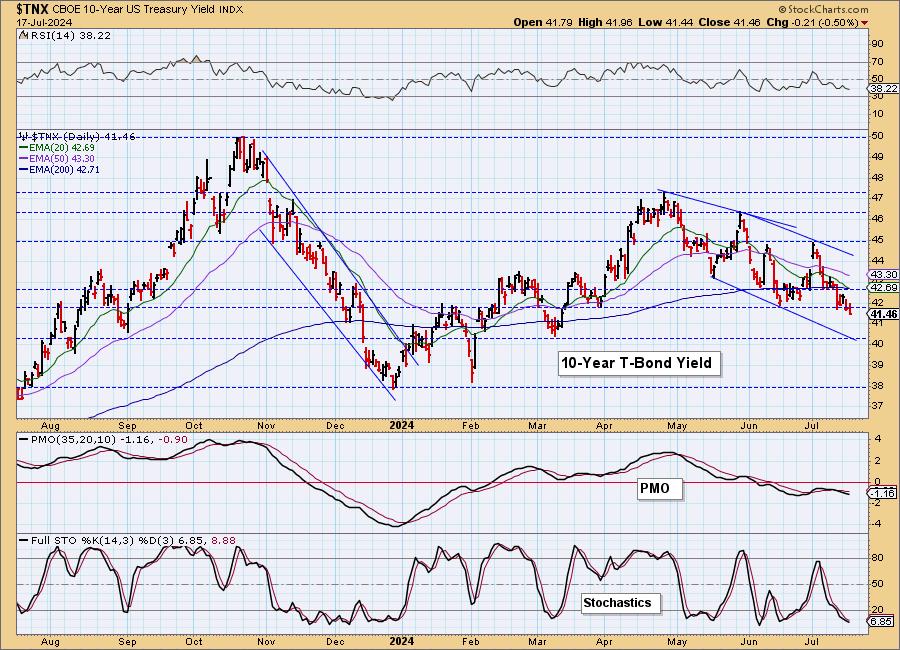Image resolution: width=900 pixels, height=650 pixels.
Task: Click the May label under the price panel
Action: point(677,426)
